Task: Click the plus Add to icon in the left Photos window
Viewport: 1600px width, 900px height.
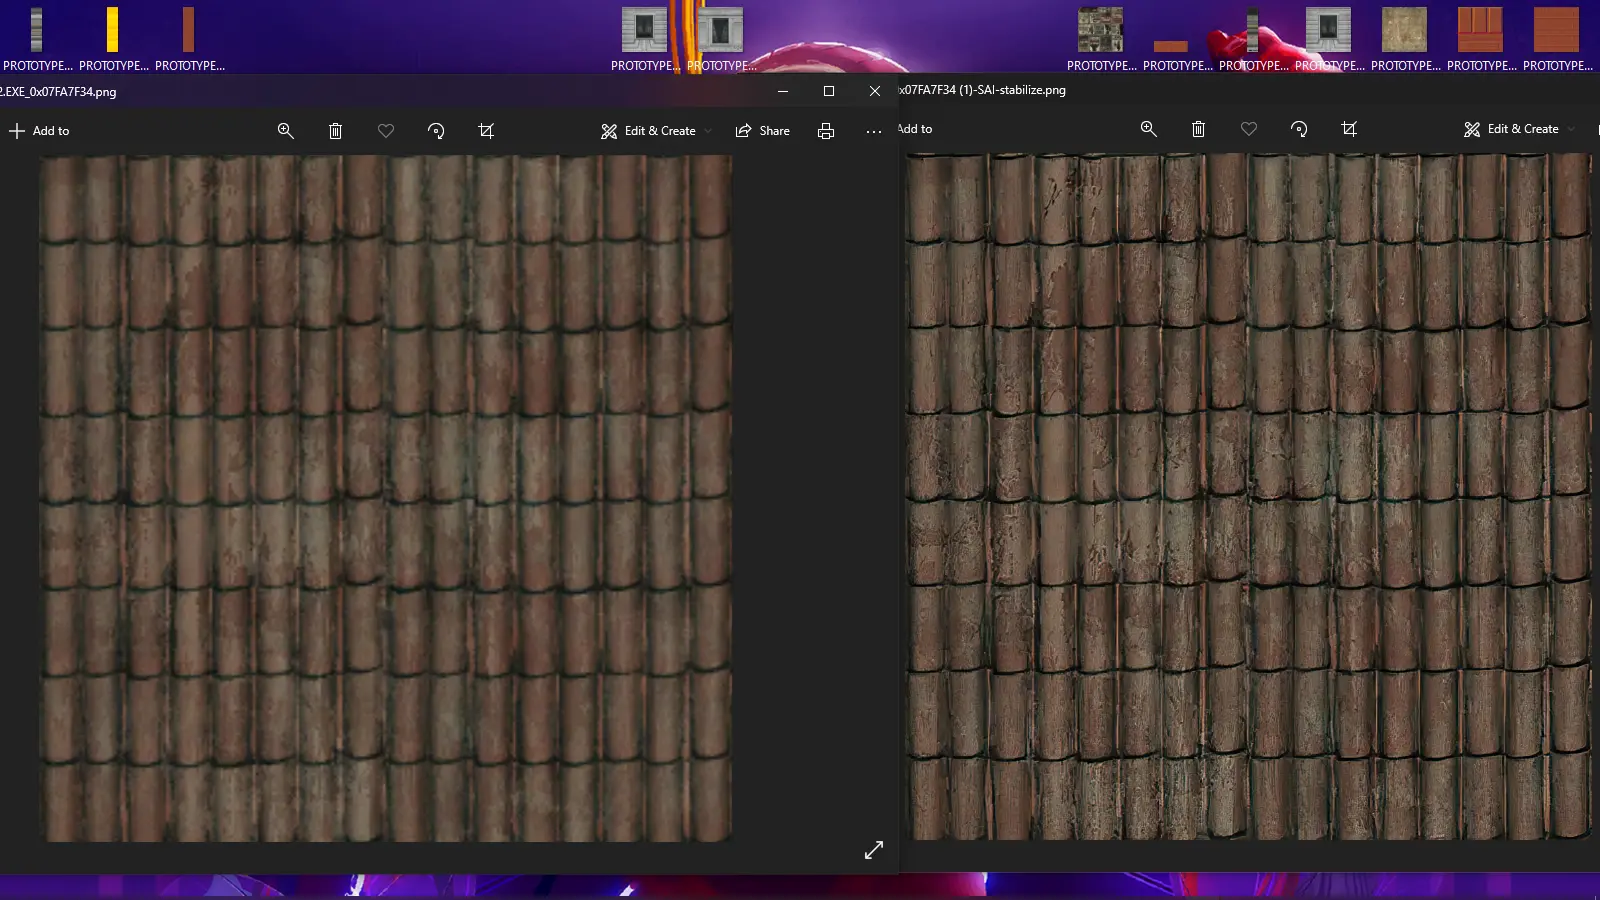Action: click(x=17, y=131)
